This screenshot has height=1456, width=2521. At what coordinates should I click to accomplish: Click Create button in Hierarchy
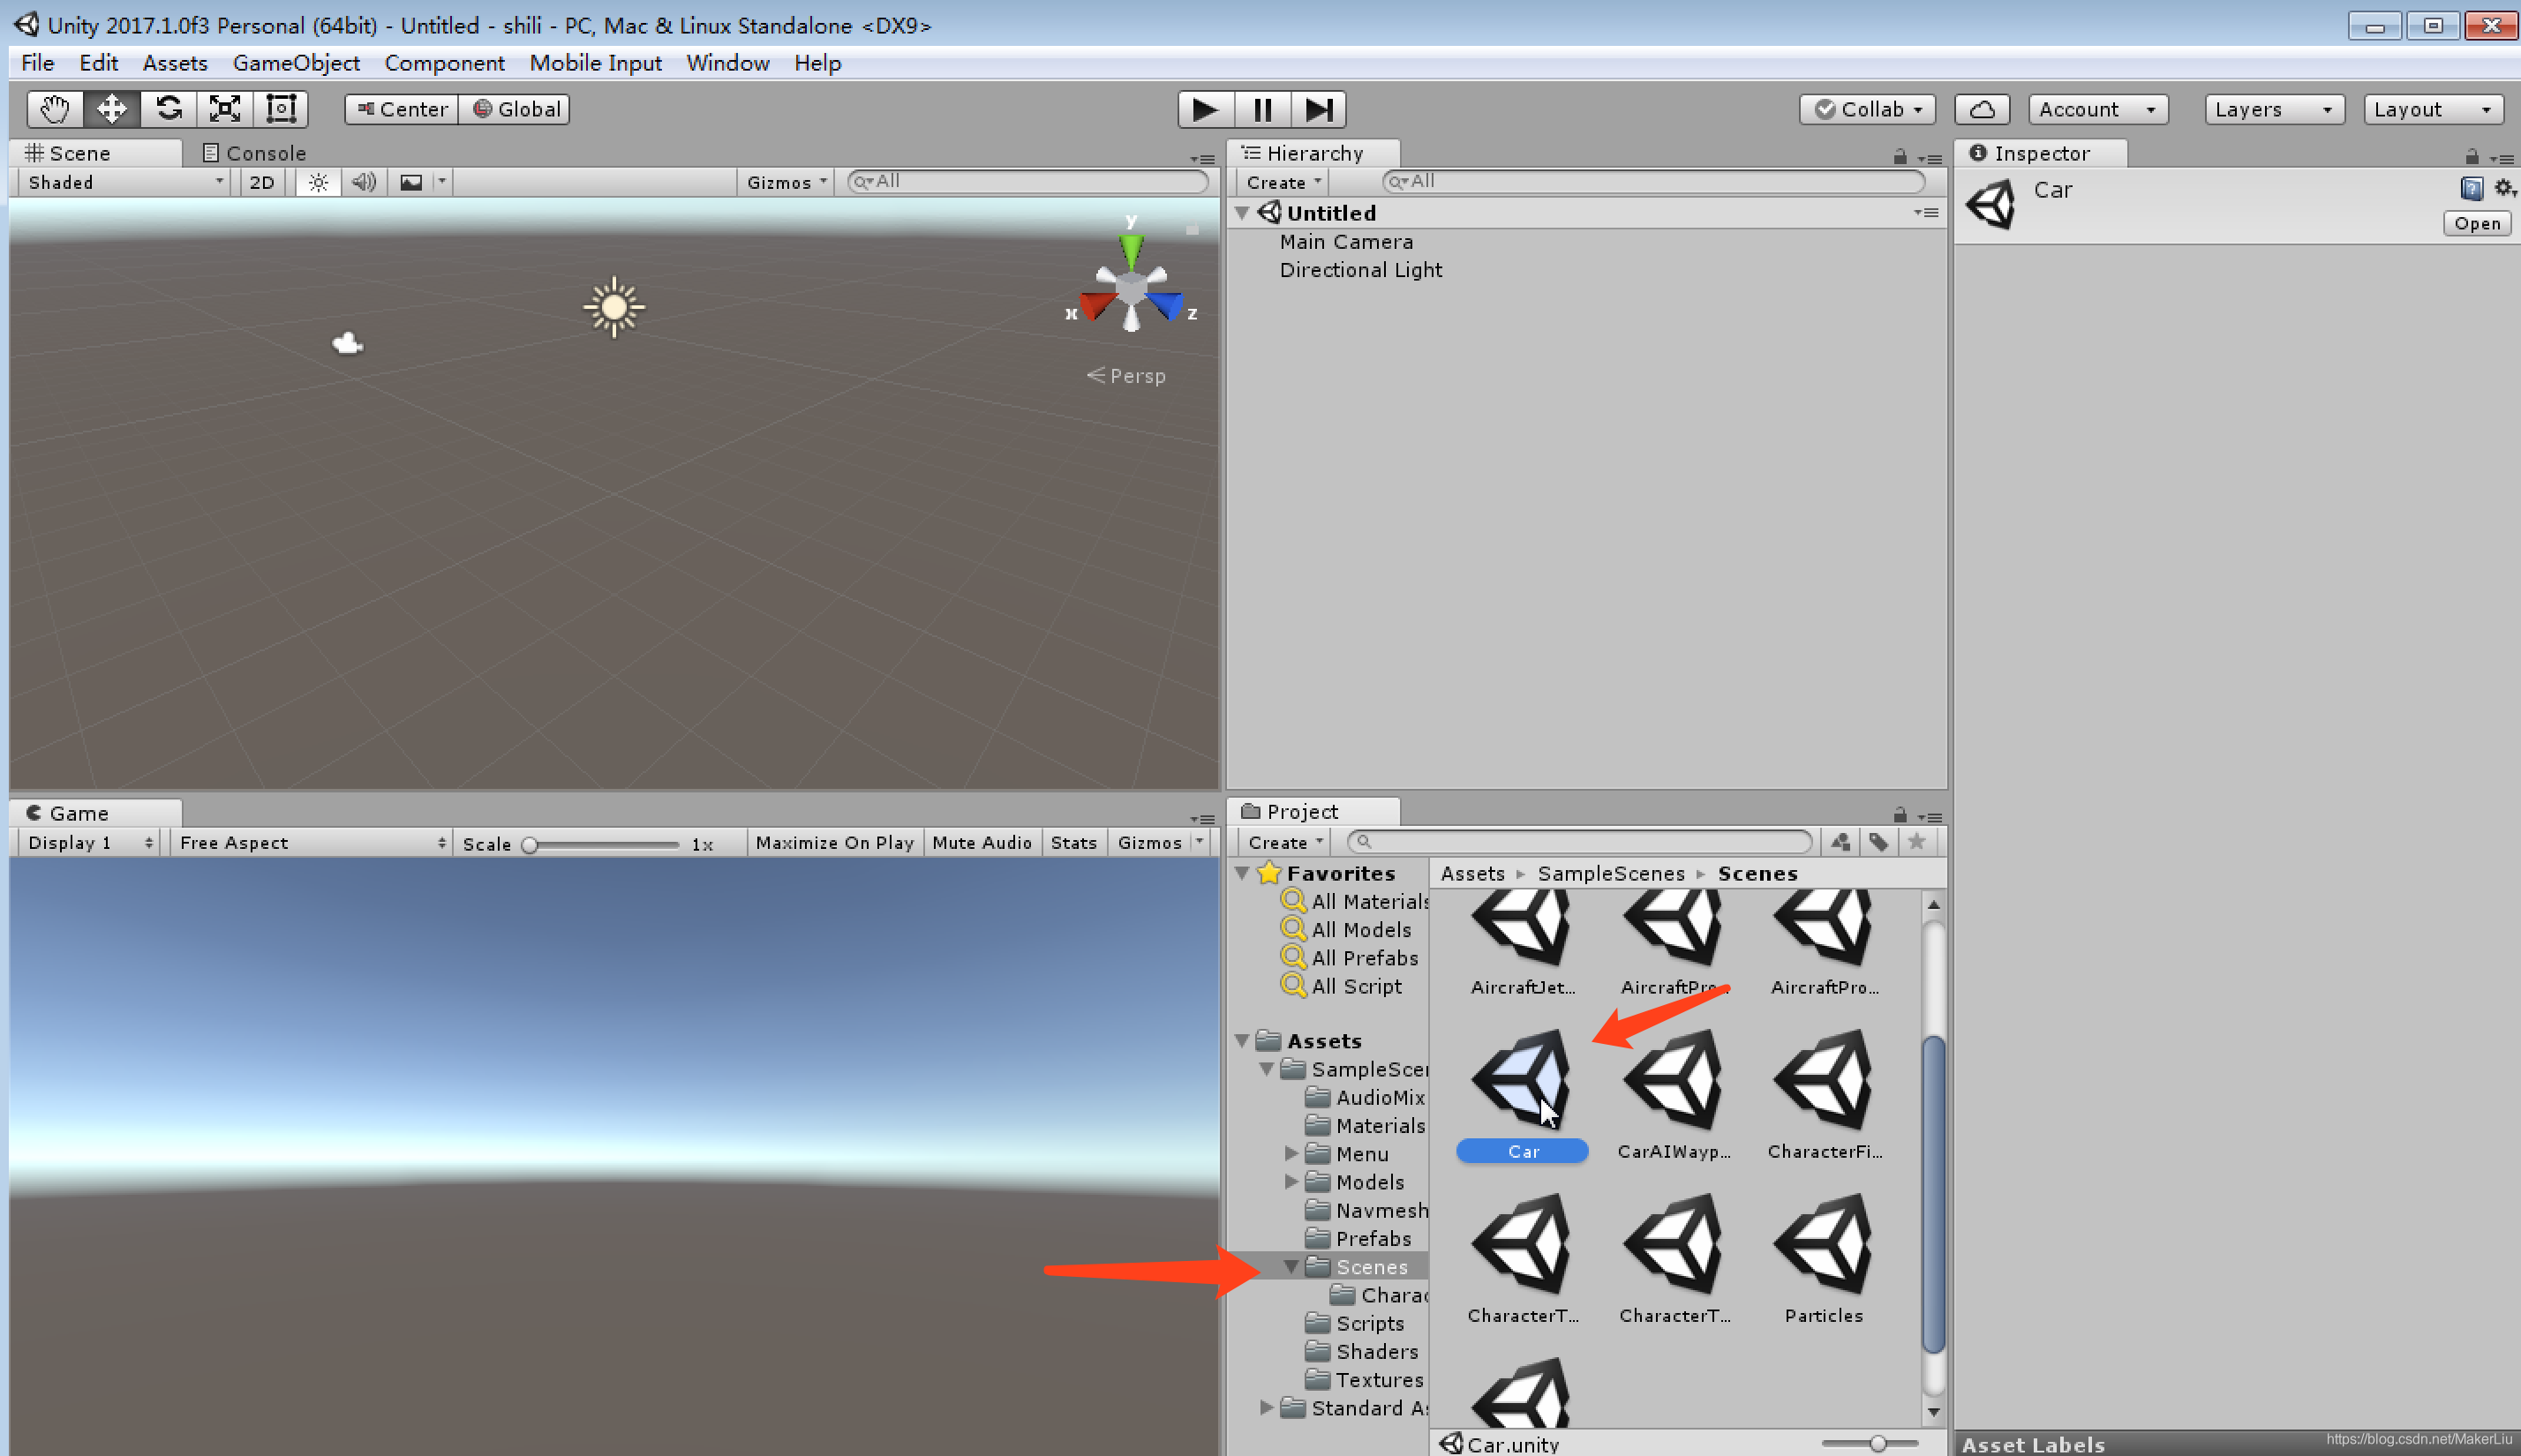coord(1284,182)
